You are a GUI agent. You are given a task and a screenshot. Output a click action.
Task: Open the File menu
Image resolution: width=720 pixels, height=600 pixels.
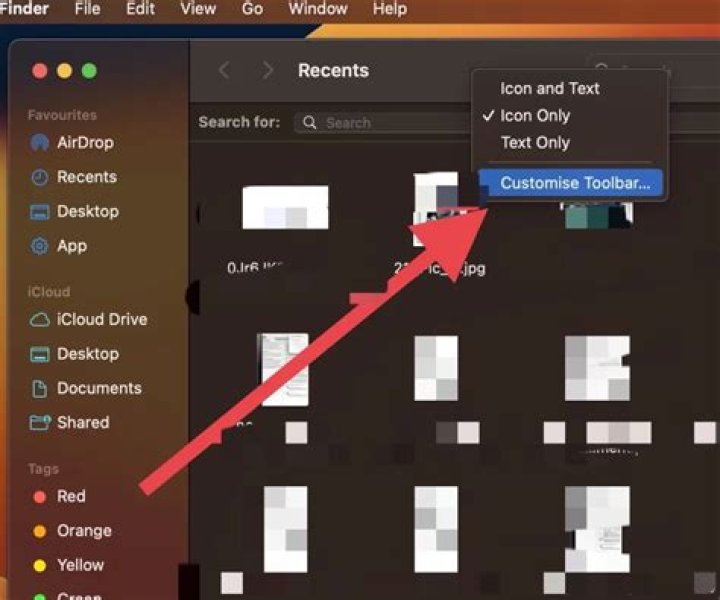(x=87, y=8)
